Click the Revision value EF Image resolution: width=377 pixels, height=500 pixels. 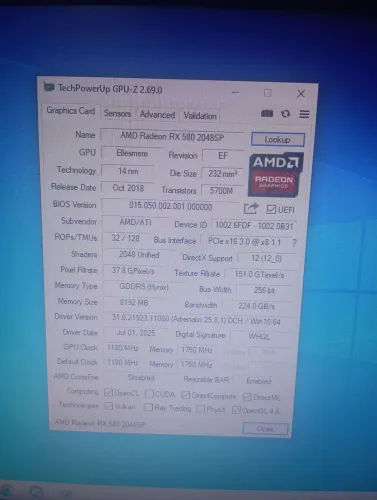(x=223, y=156)
